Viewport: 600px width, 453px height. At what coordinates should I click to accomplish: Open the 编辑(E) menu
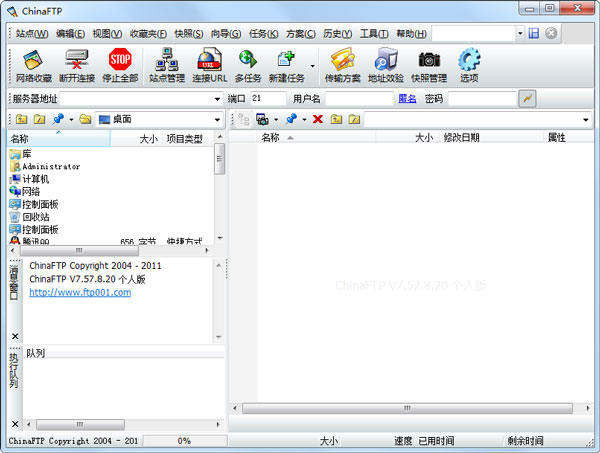point(70,34)
